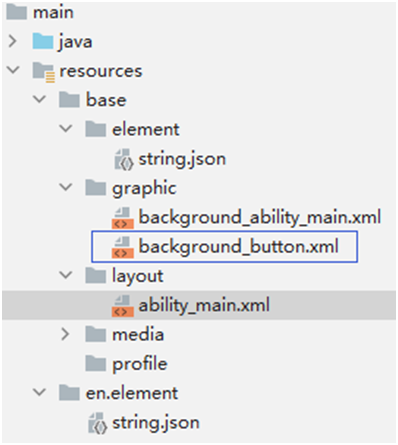This screenshot has width=398, height=445.
Task: Select the base folder name
Action: pos(106,100)
